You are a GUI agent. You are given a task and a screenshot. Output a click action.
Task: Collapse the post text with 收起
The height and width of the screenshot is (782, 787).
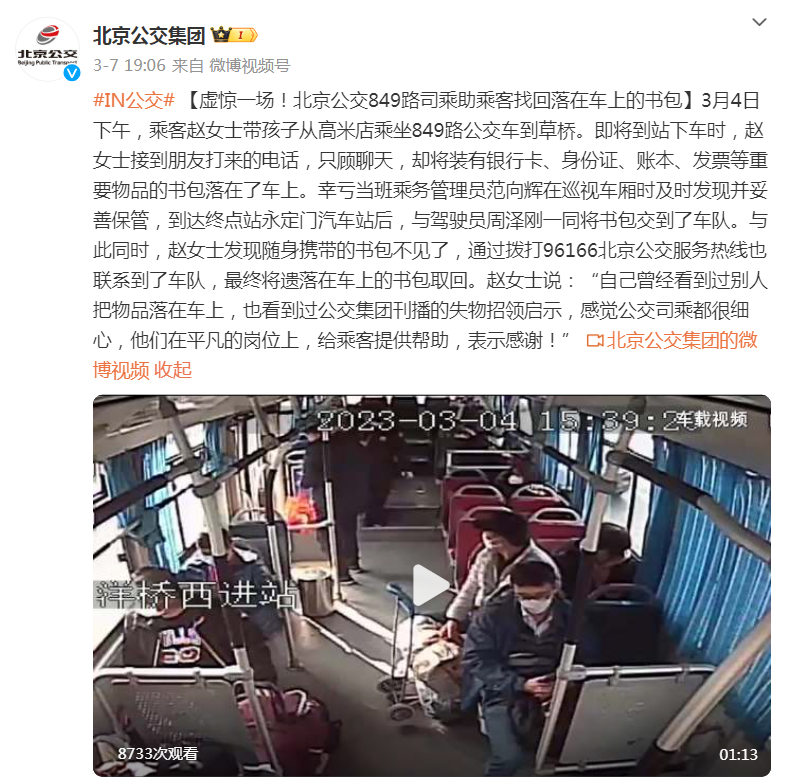coord(173,370)
